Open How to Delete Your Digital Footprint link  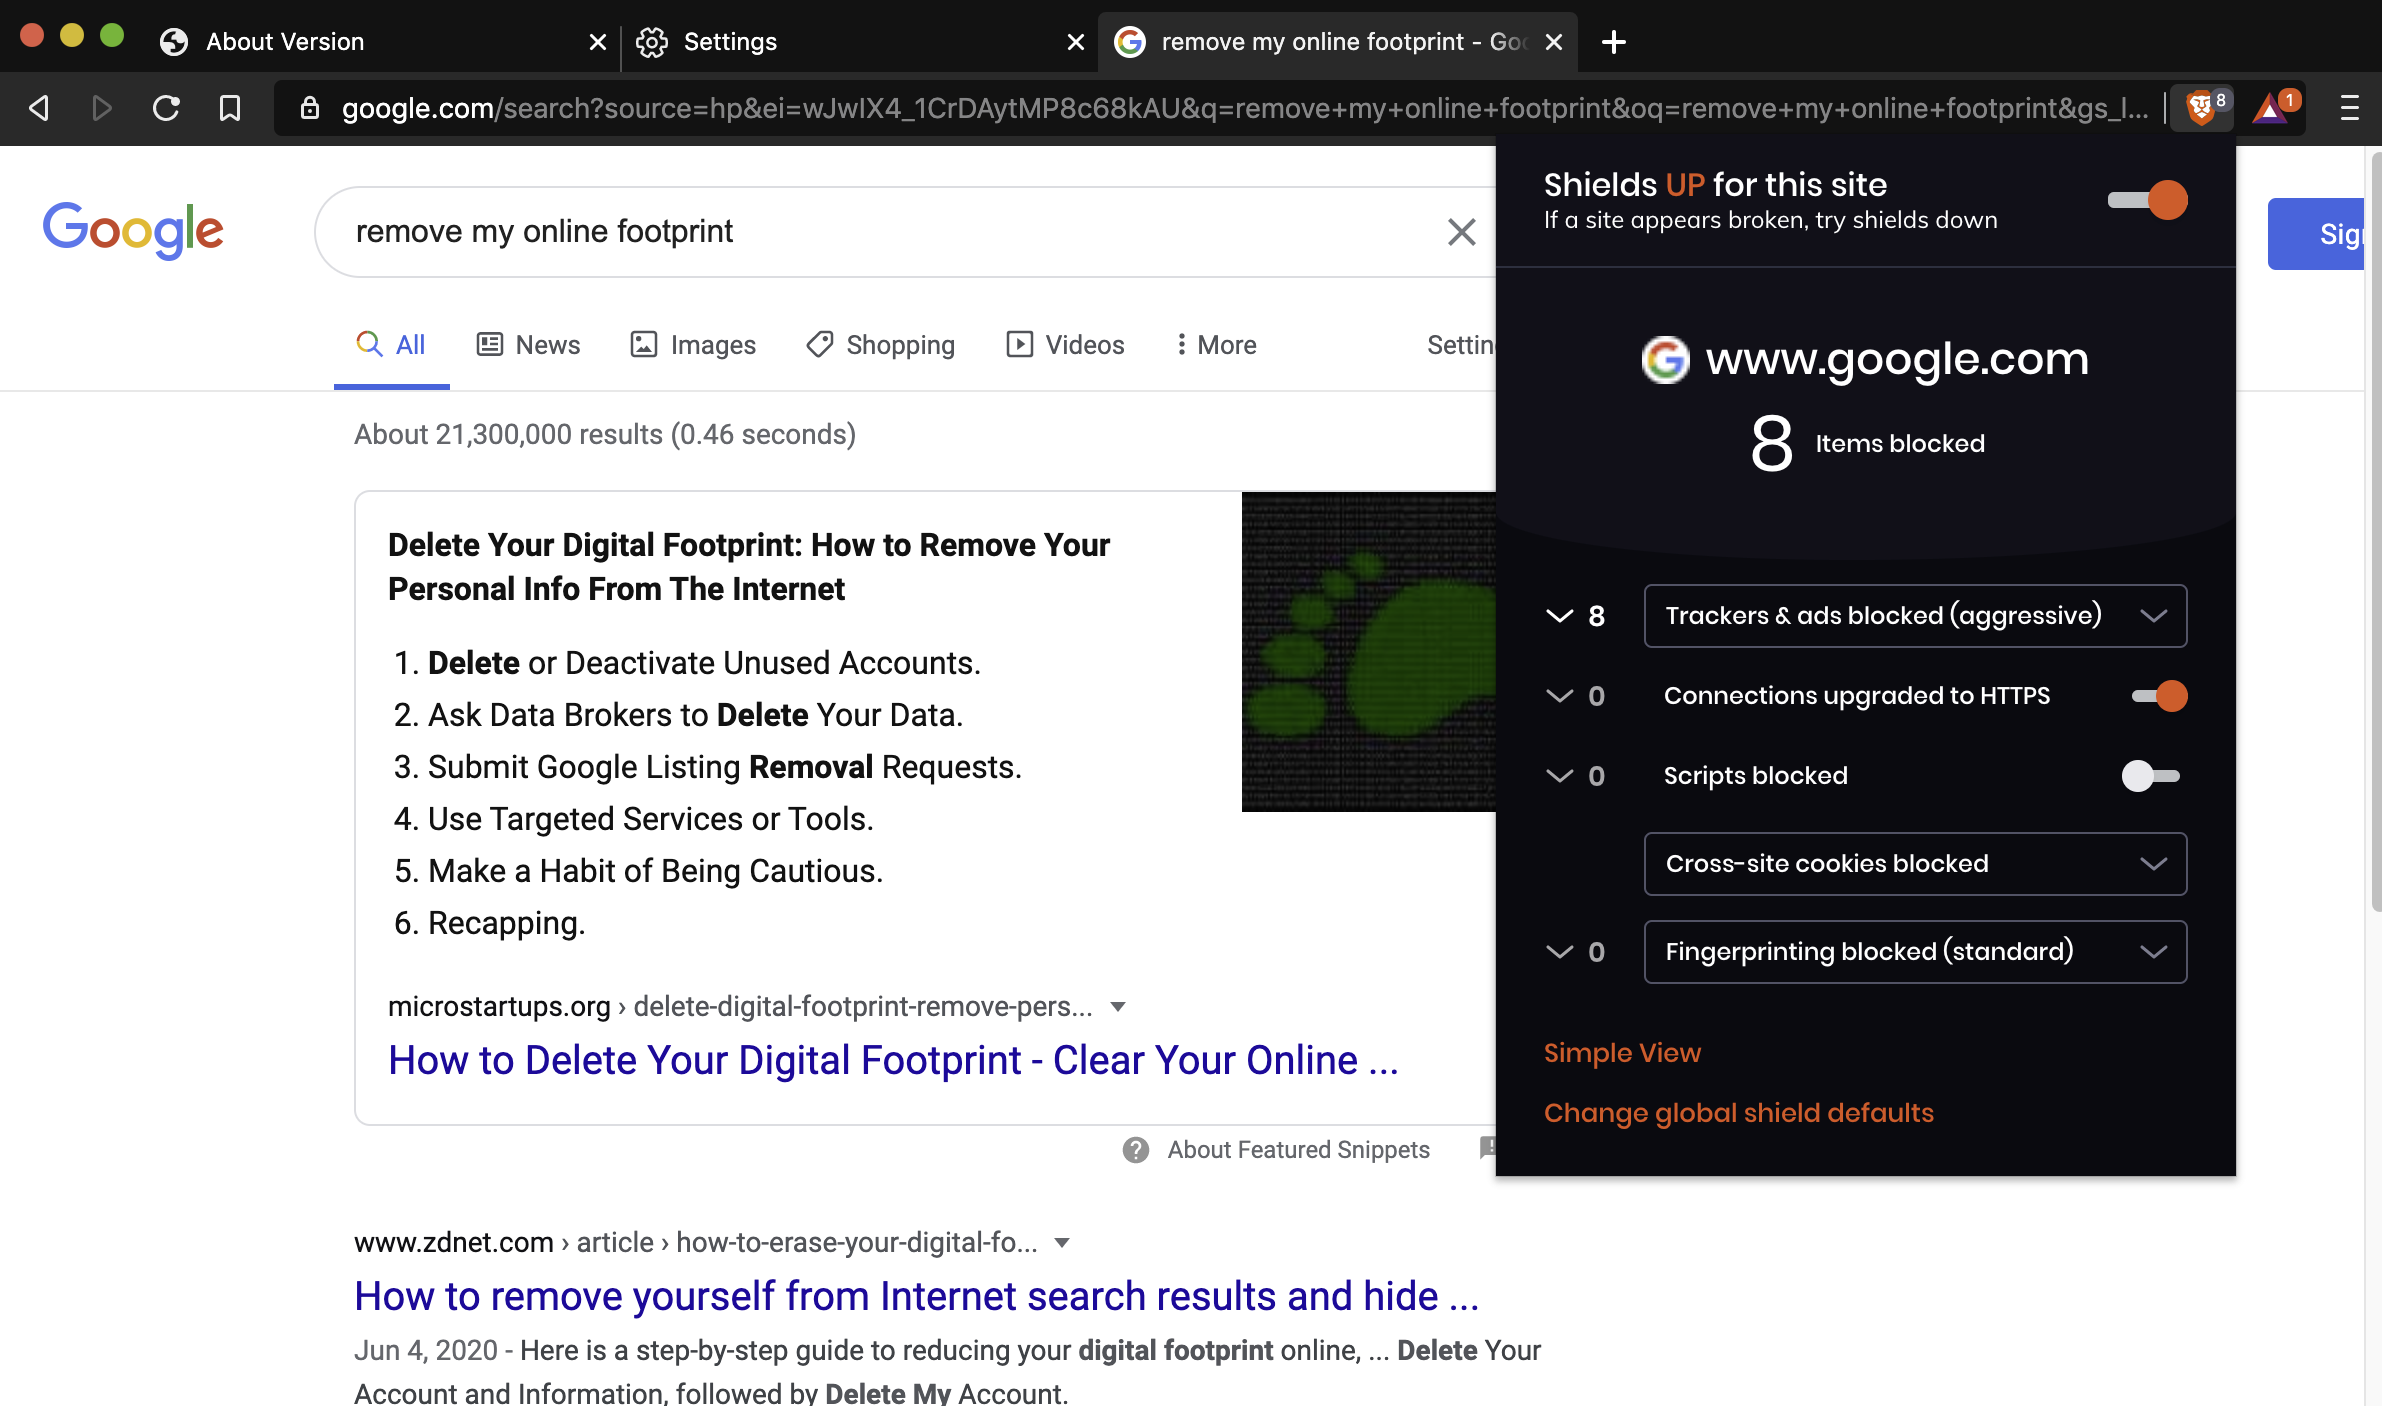893,1061
